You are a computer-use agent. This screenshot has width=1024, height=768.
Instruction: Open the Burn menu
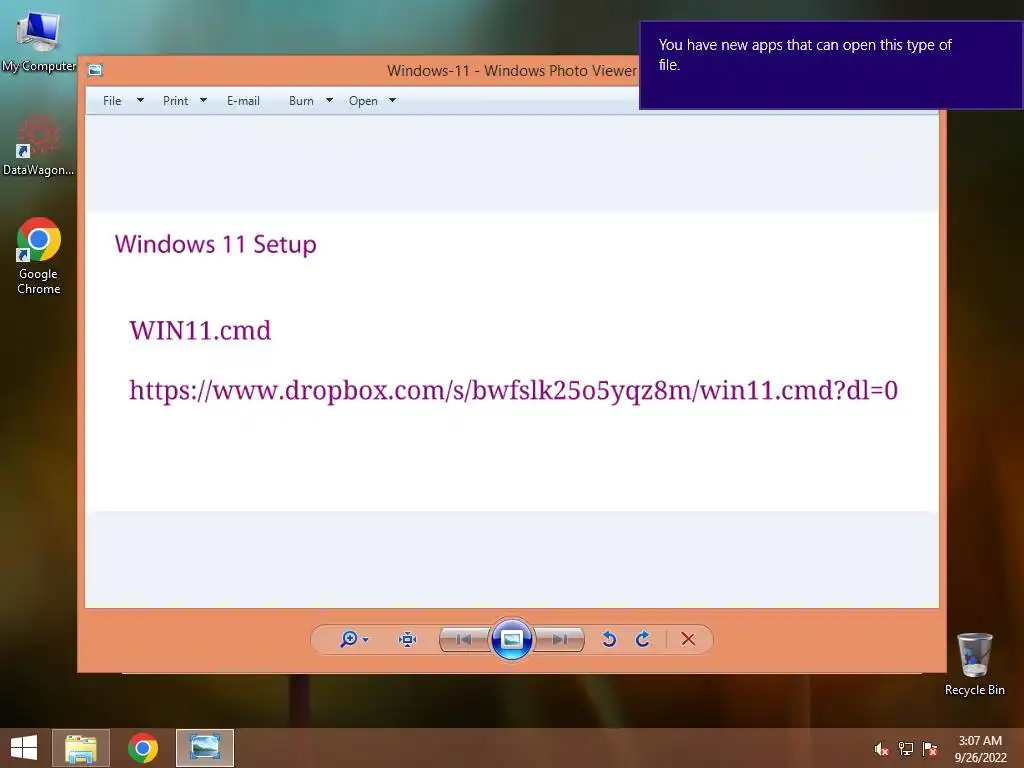pyautogui.click(x=301, y=101)
